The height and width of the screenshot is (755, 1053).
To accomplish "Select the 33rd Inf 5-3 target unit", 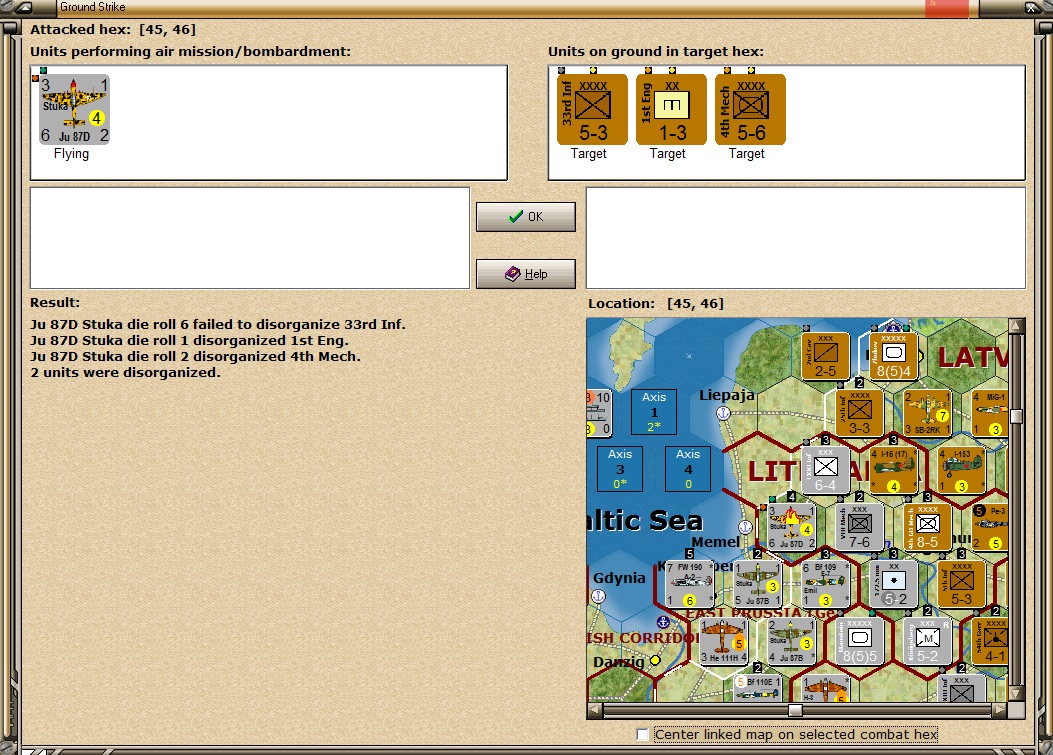I will pyautogui.click(x=592, y=109).
